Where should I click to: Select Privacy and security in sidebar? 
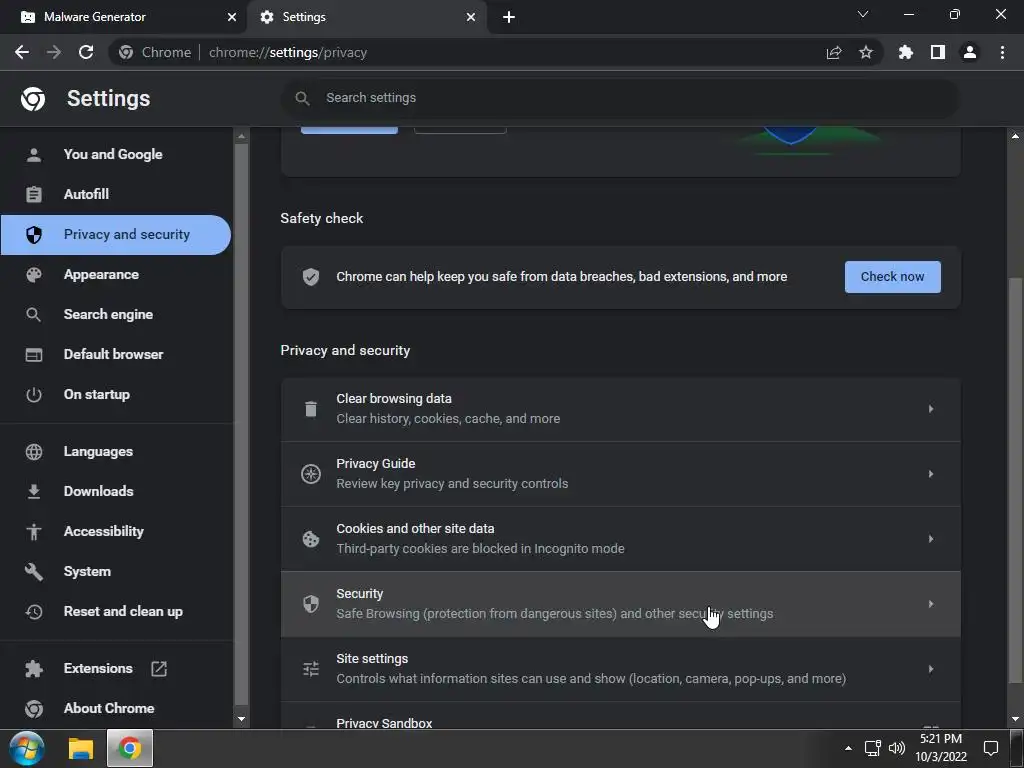tap(116, 235)
